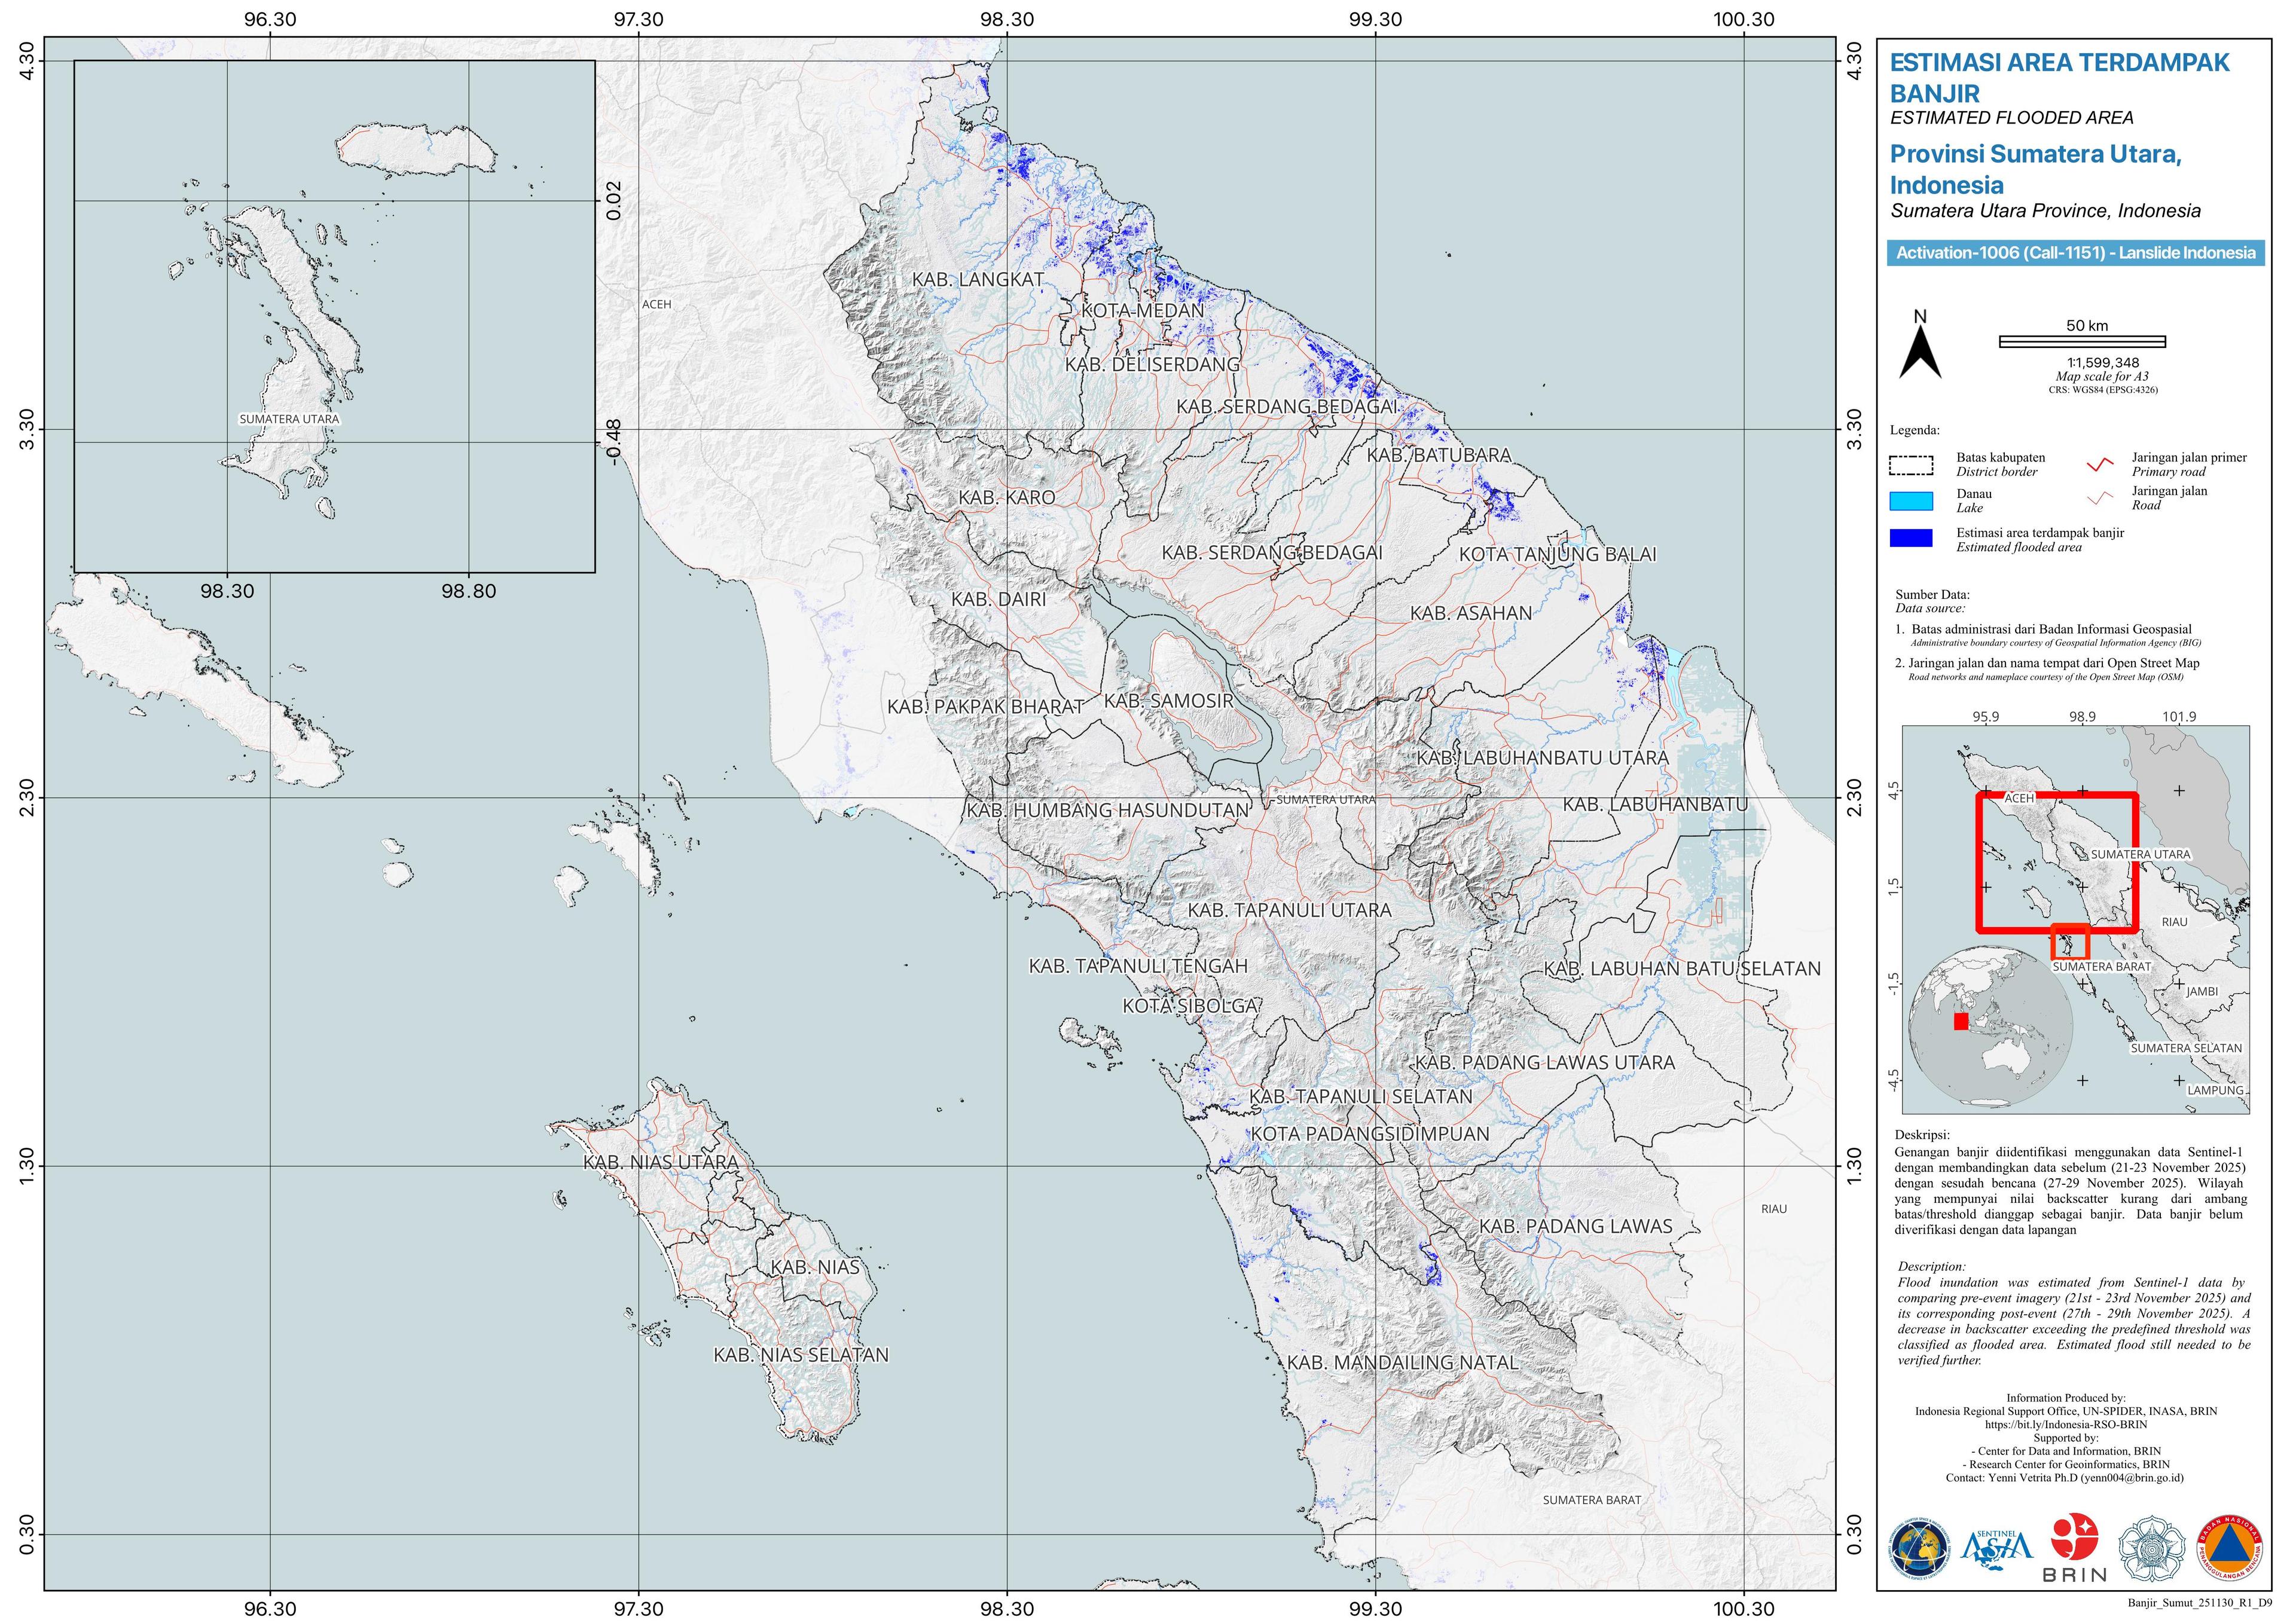
Task: Click the primary road red line legend symbol
Action: pos(2100,464)
